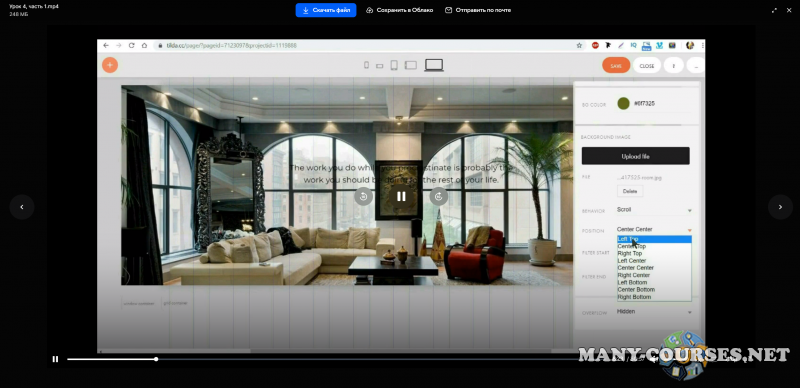
Task: Rewind video using the back-skip circle icon
Action: pyautogui.click(x=363, y=196)
